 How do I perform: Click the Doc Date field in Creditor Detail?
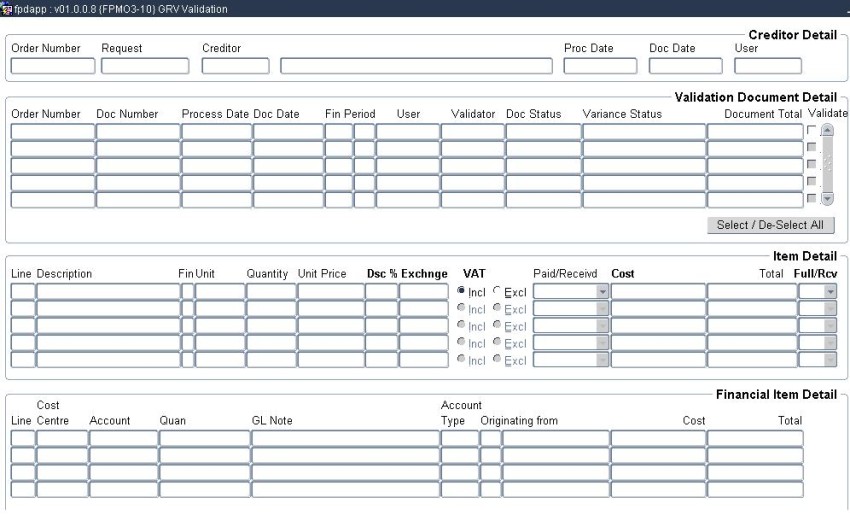(x=685, y=66)
